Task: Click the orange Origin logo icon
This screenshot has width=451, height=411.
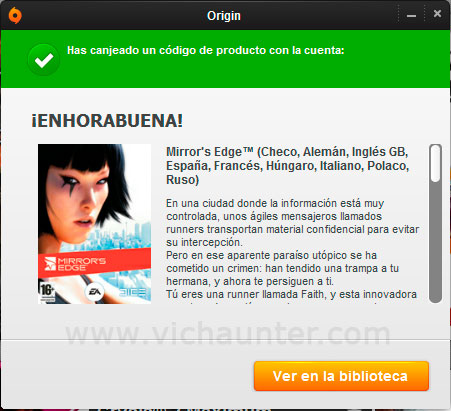Action: point(15,15)
